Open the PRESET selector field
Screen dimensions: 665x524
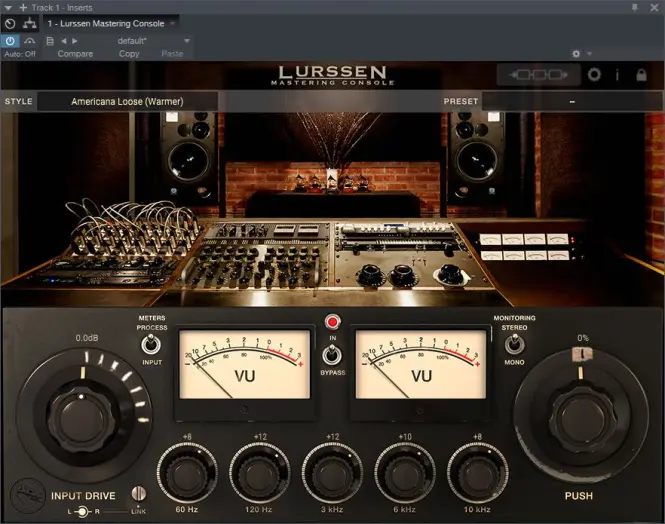[x=572, y=101]
